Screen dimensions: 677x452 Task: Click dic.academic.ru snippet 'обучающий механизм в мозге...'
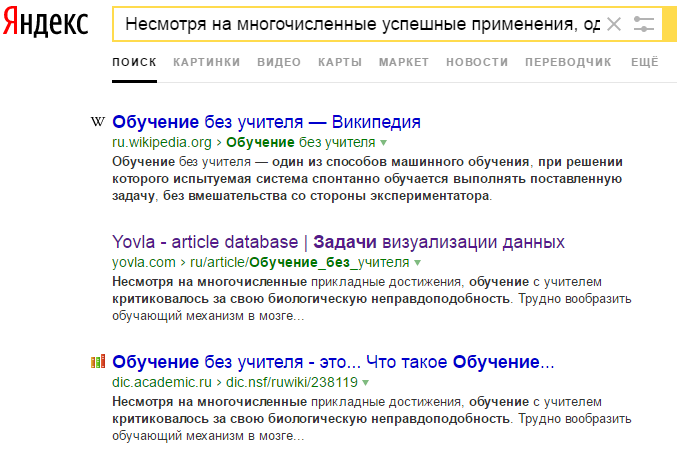(x=208, y=436)
